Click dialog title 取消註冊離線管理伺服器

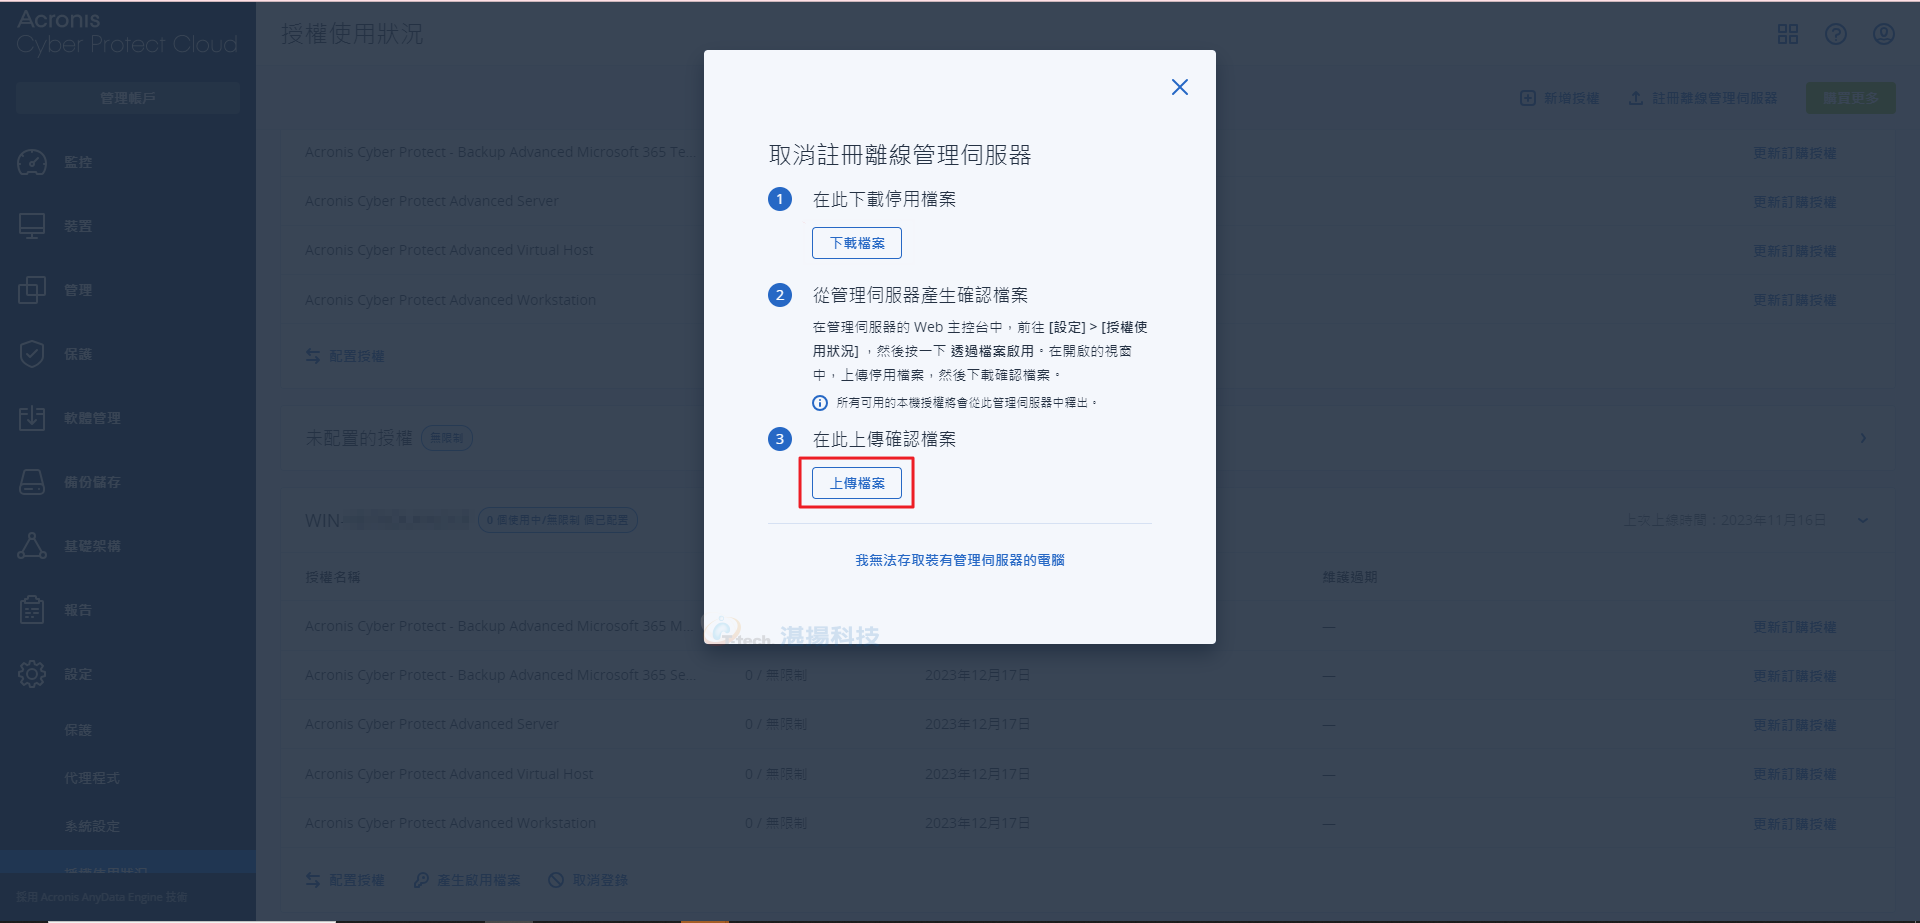[900, 155]
